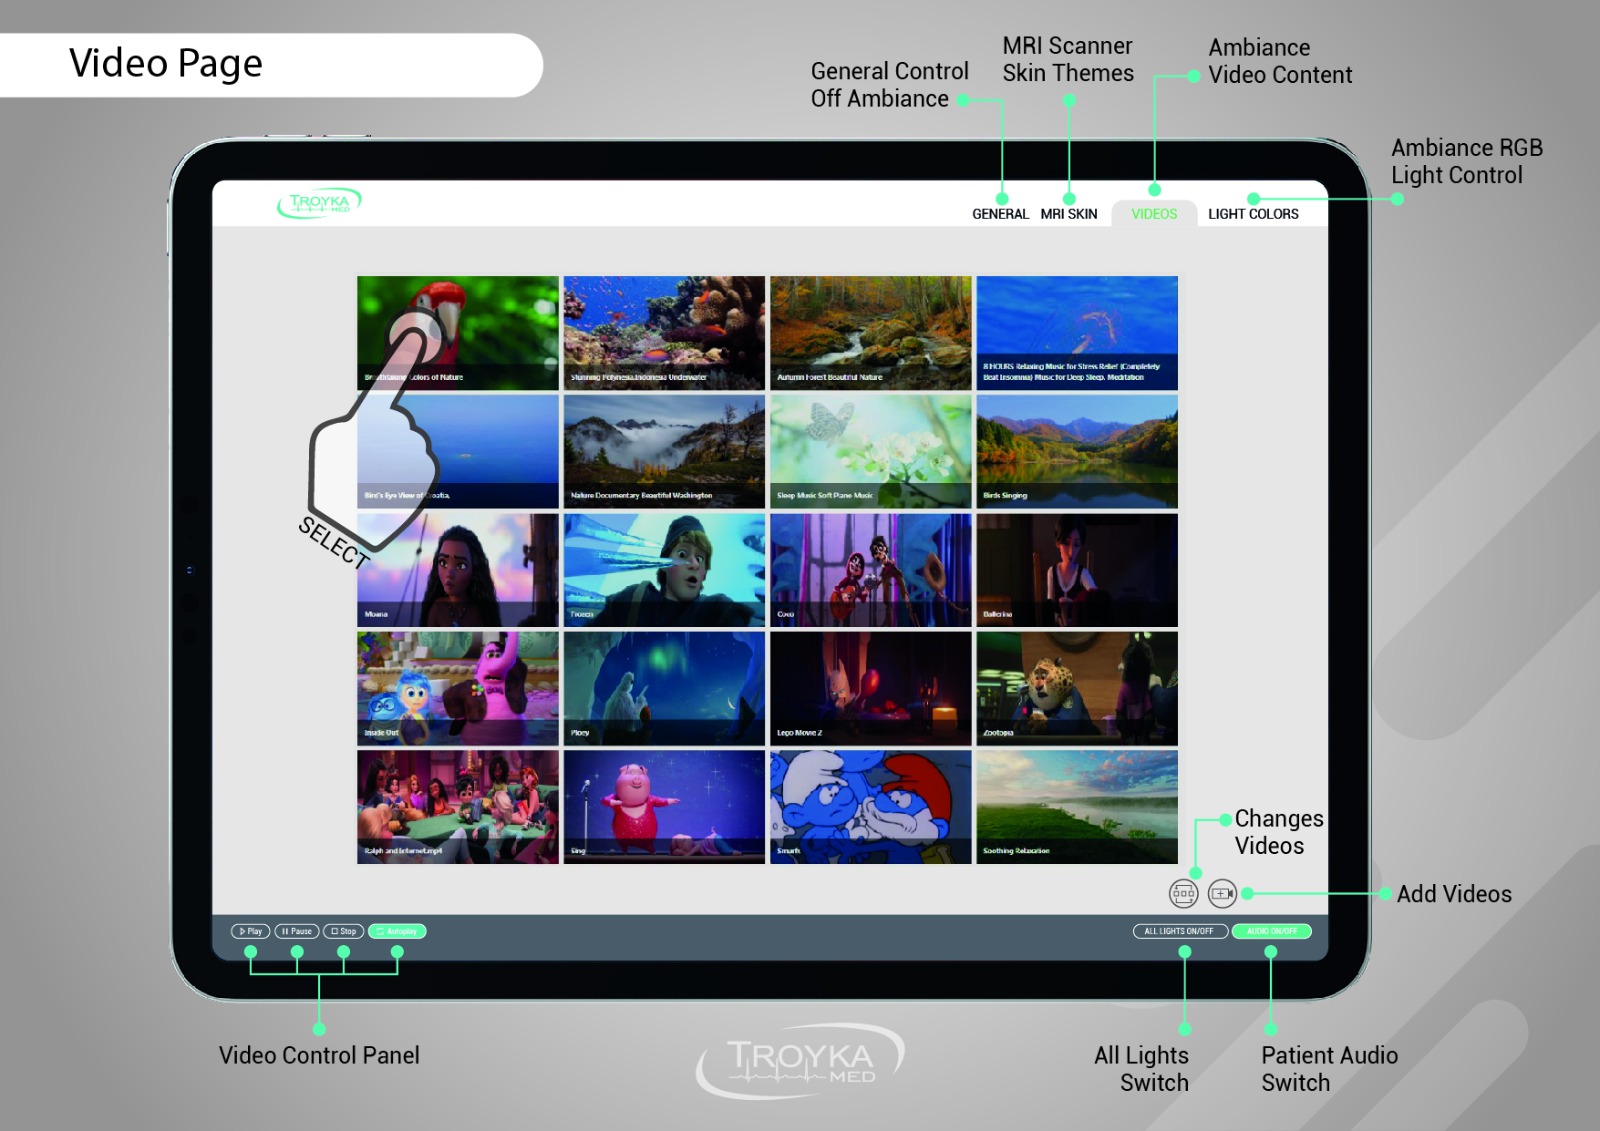Toggle the Audio On/Off switch

[1271, 931]
